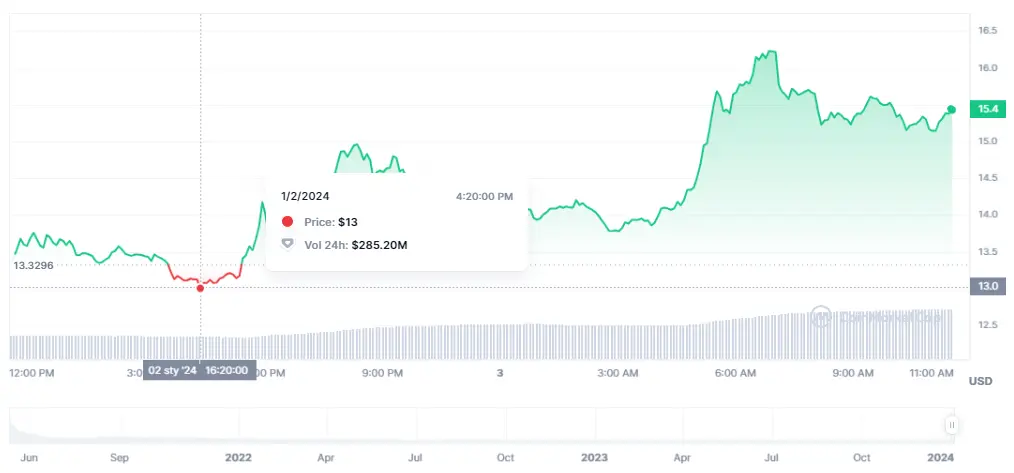The width and height of the screenshot is (1014, 473).
Task: Grab the range navigator handle at right edge
Action: [951, 425]
